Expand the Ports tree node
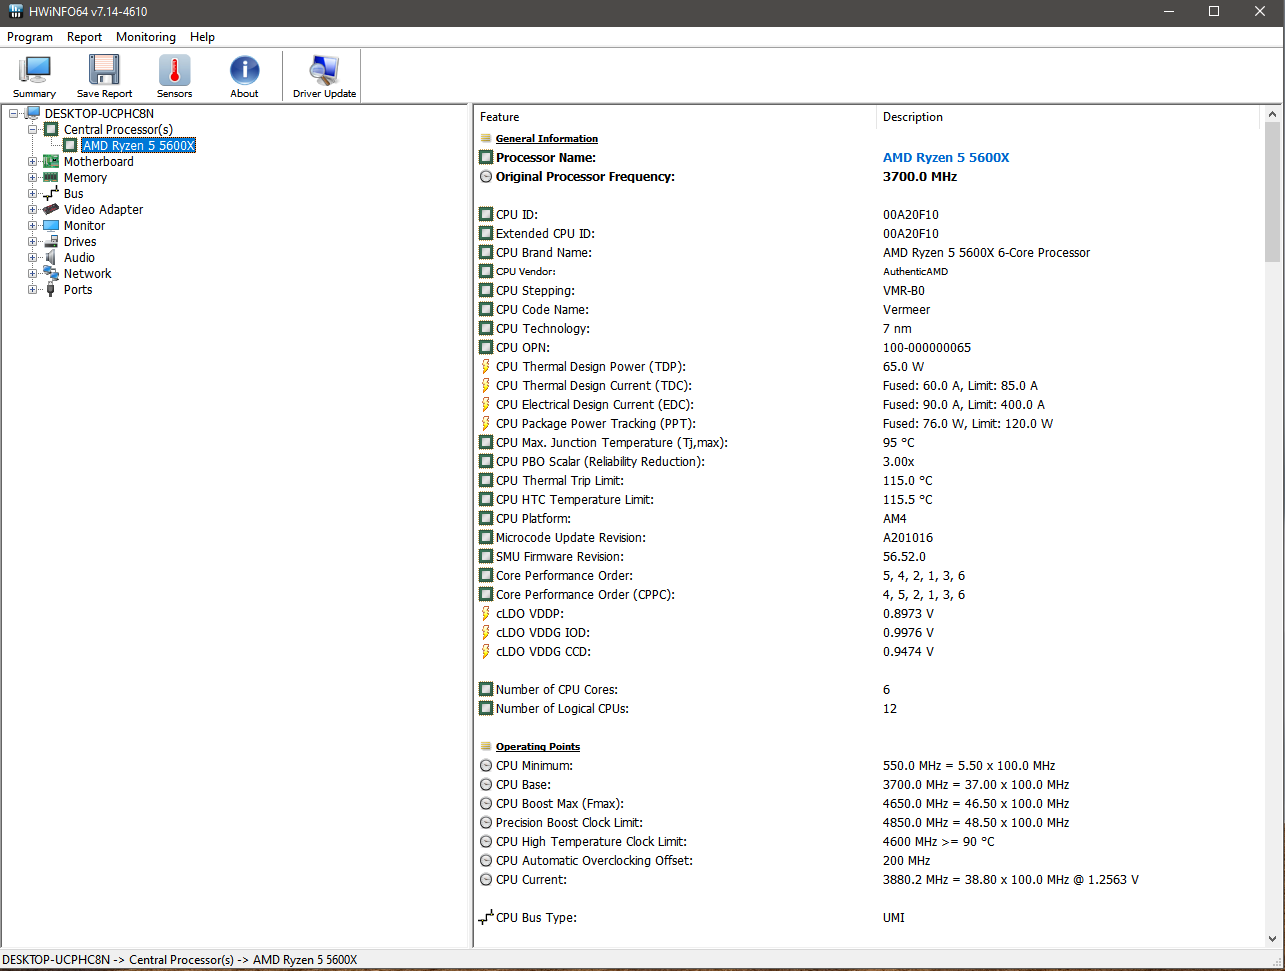 tap(33, 290)
